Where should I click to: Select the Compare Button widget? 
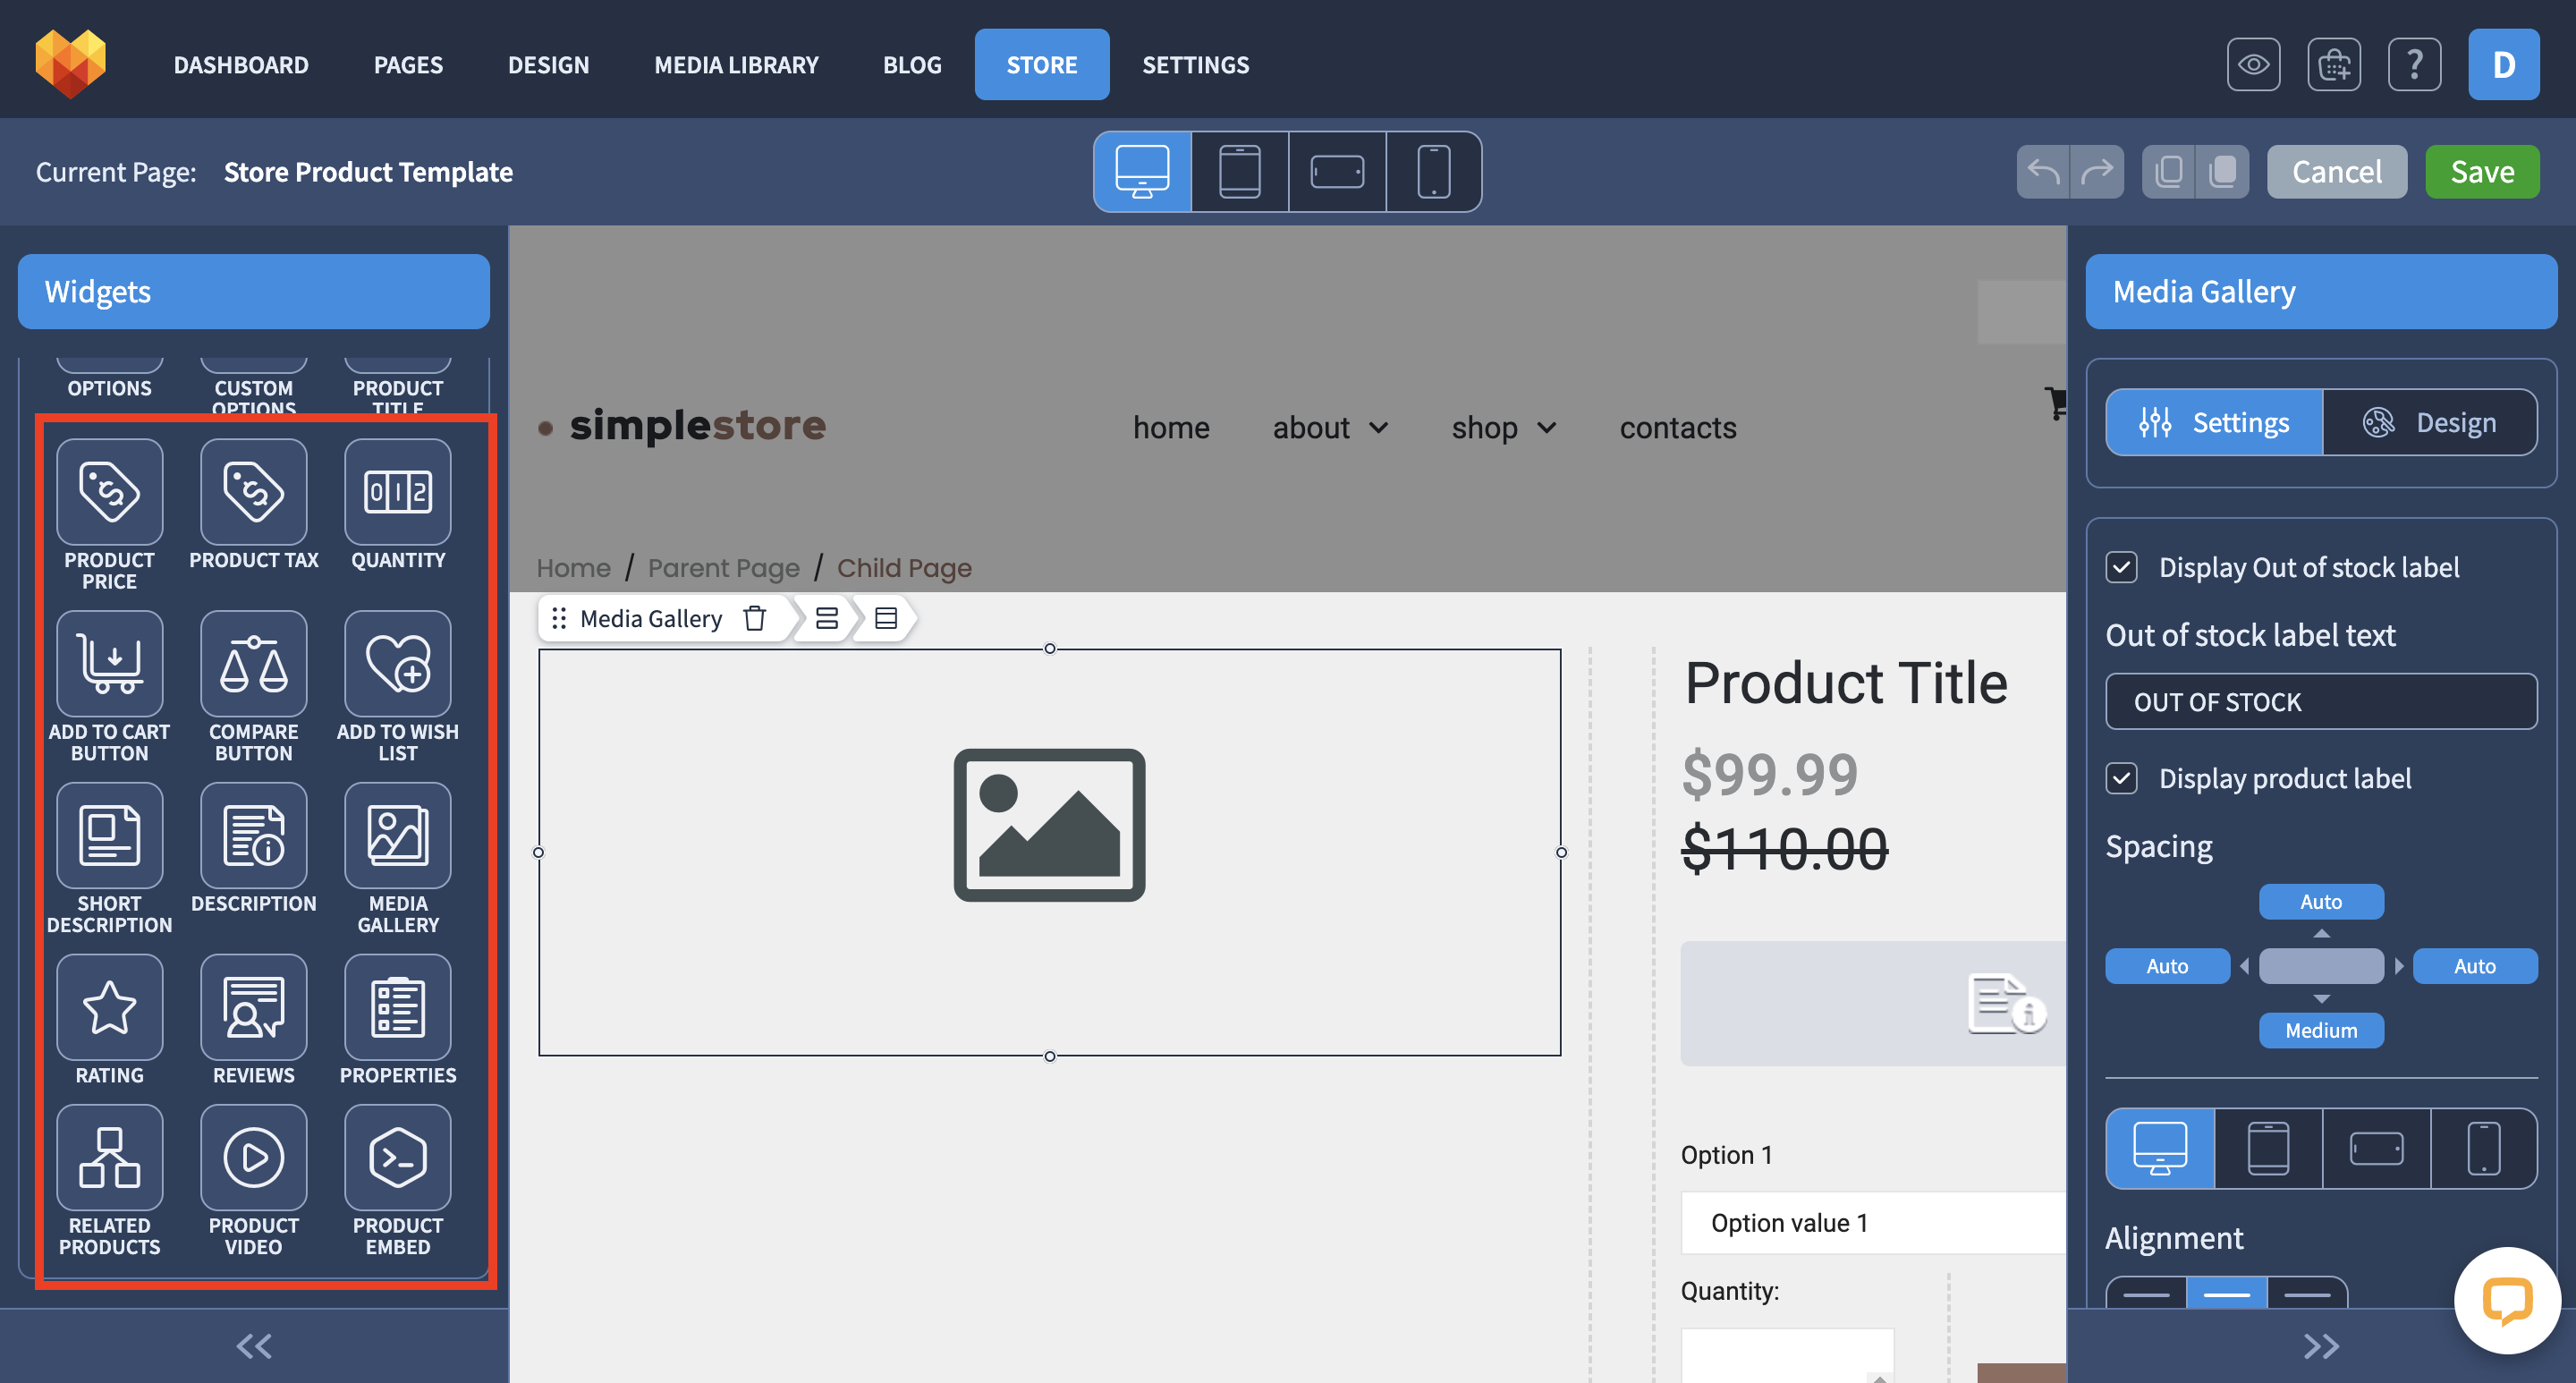pos(253,664)
